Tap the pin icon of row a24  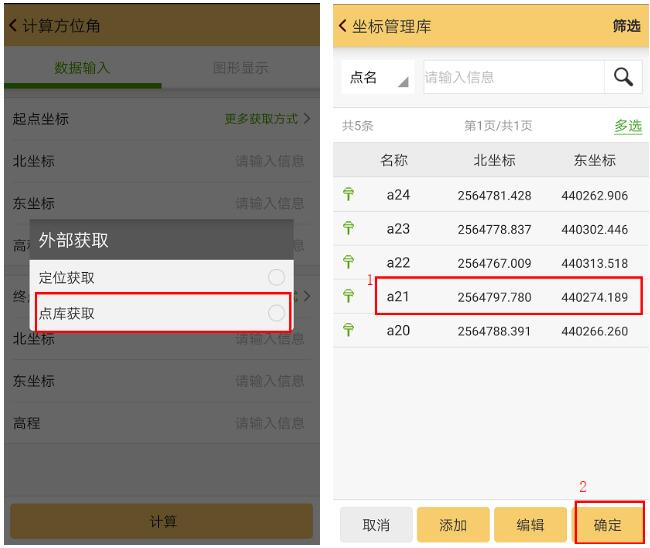click(x=348, y=194)
